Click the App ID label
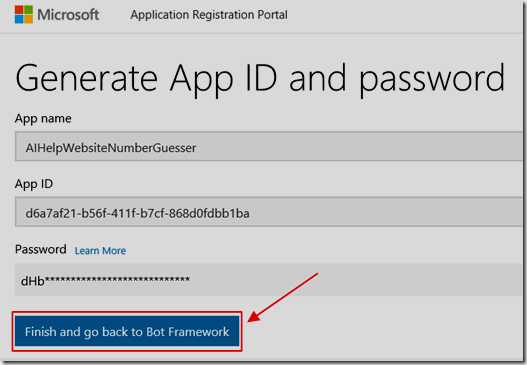Screen dimensions: 527x365 pos(34,184)
